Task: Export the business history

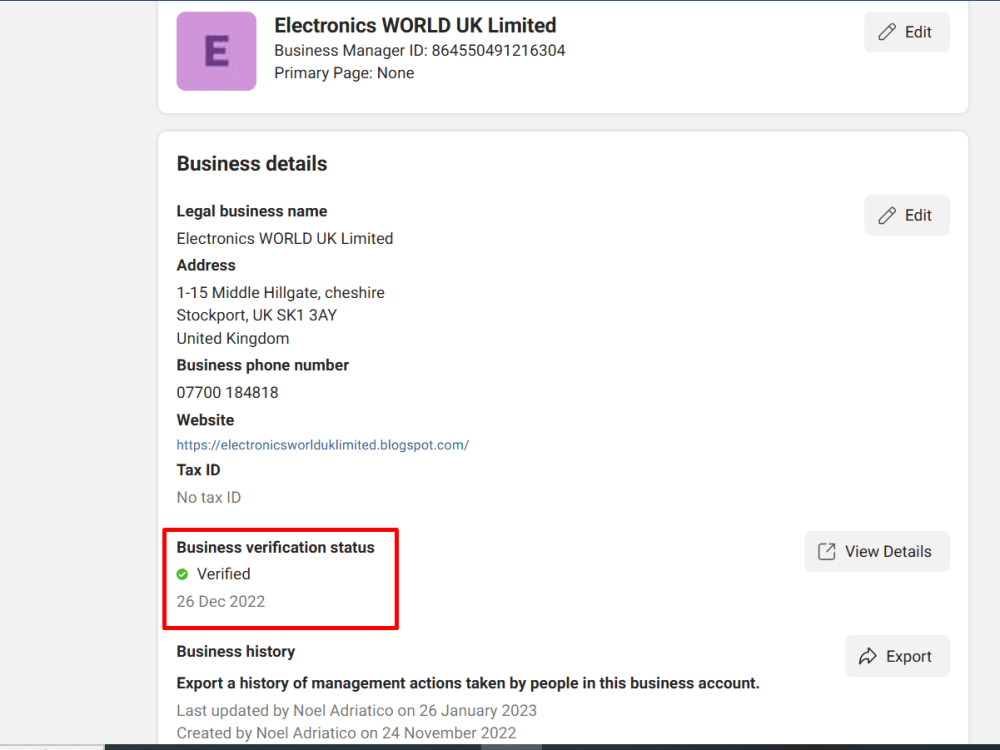Action: 897,656
